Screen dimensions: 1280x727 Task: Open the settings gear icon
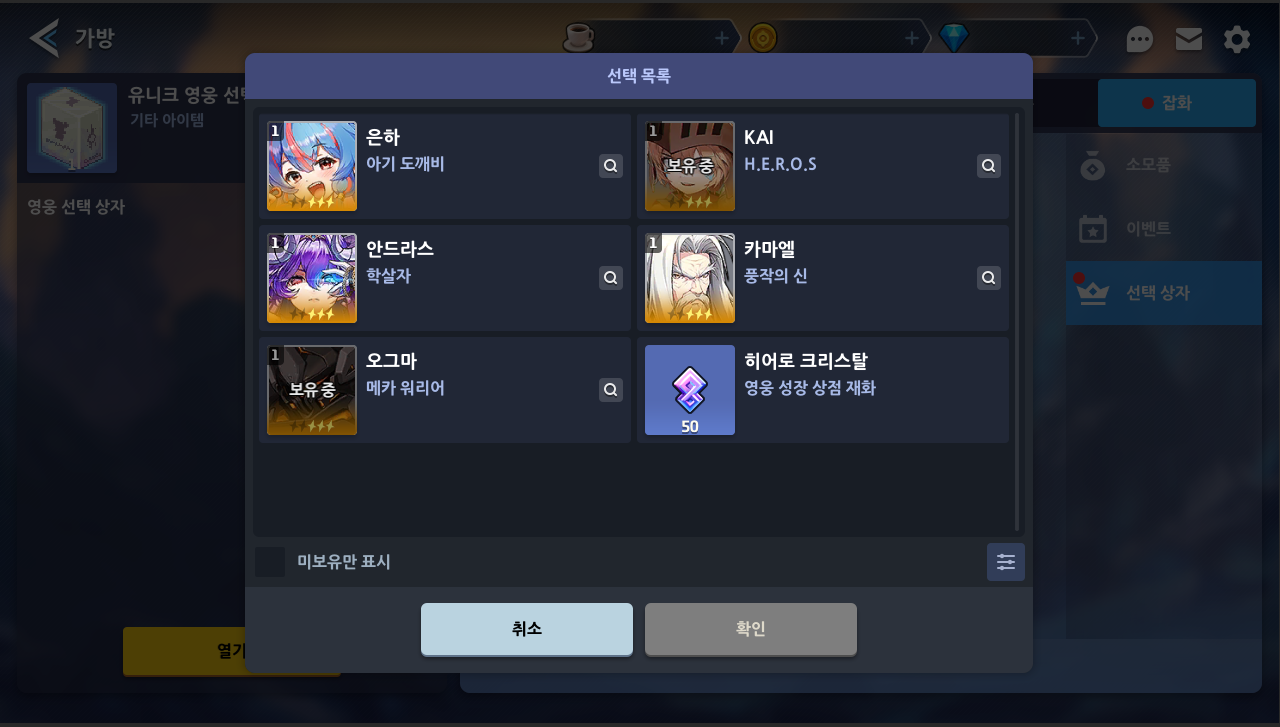(1237, 40)
